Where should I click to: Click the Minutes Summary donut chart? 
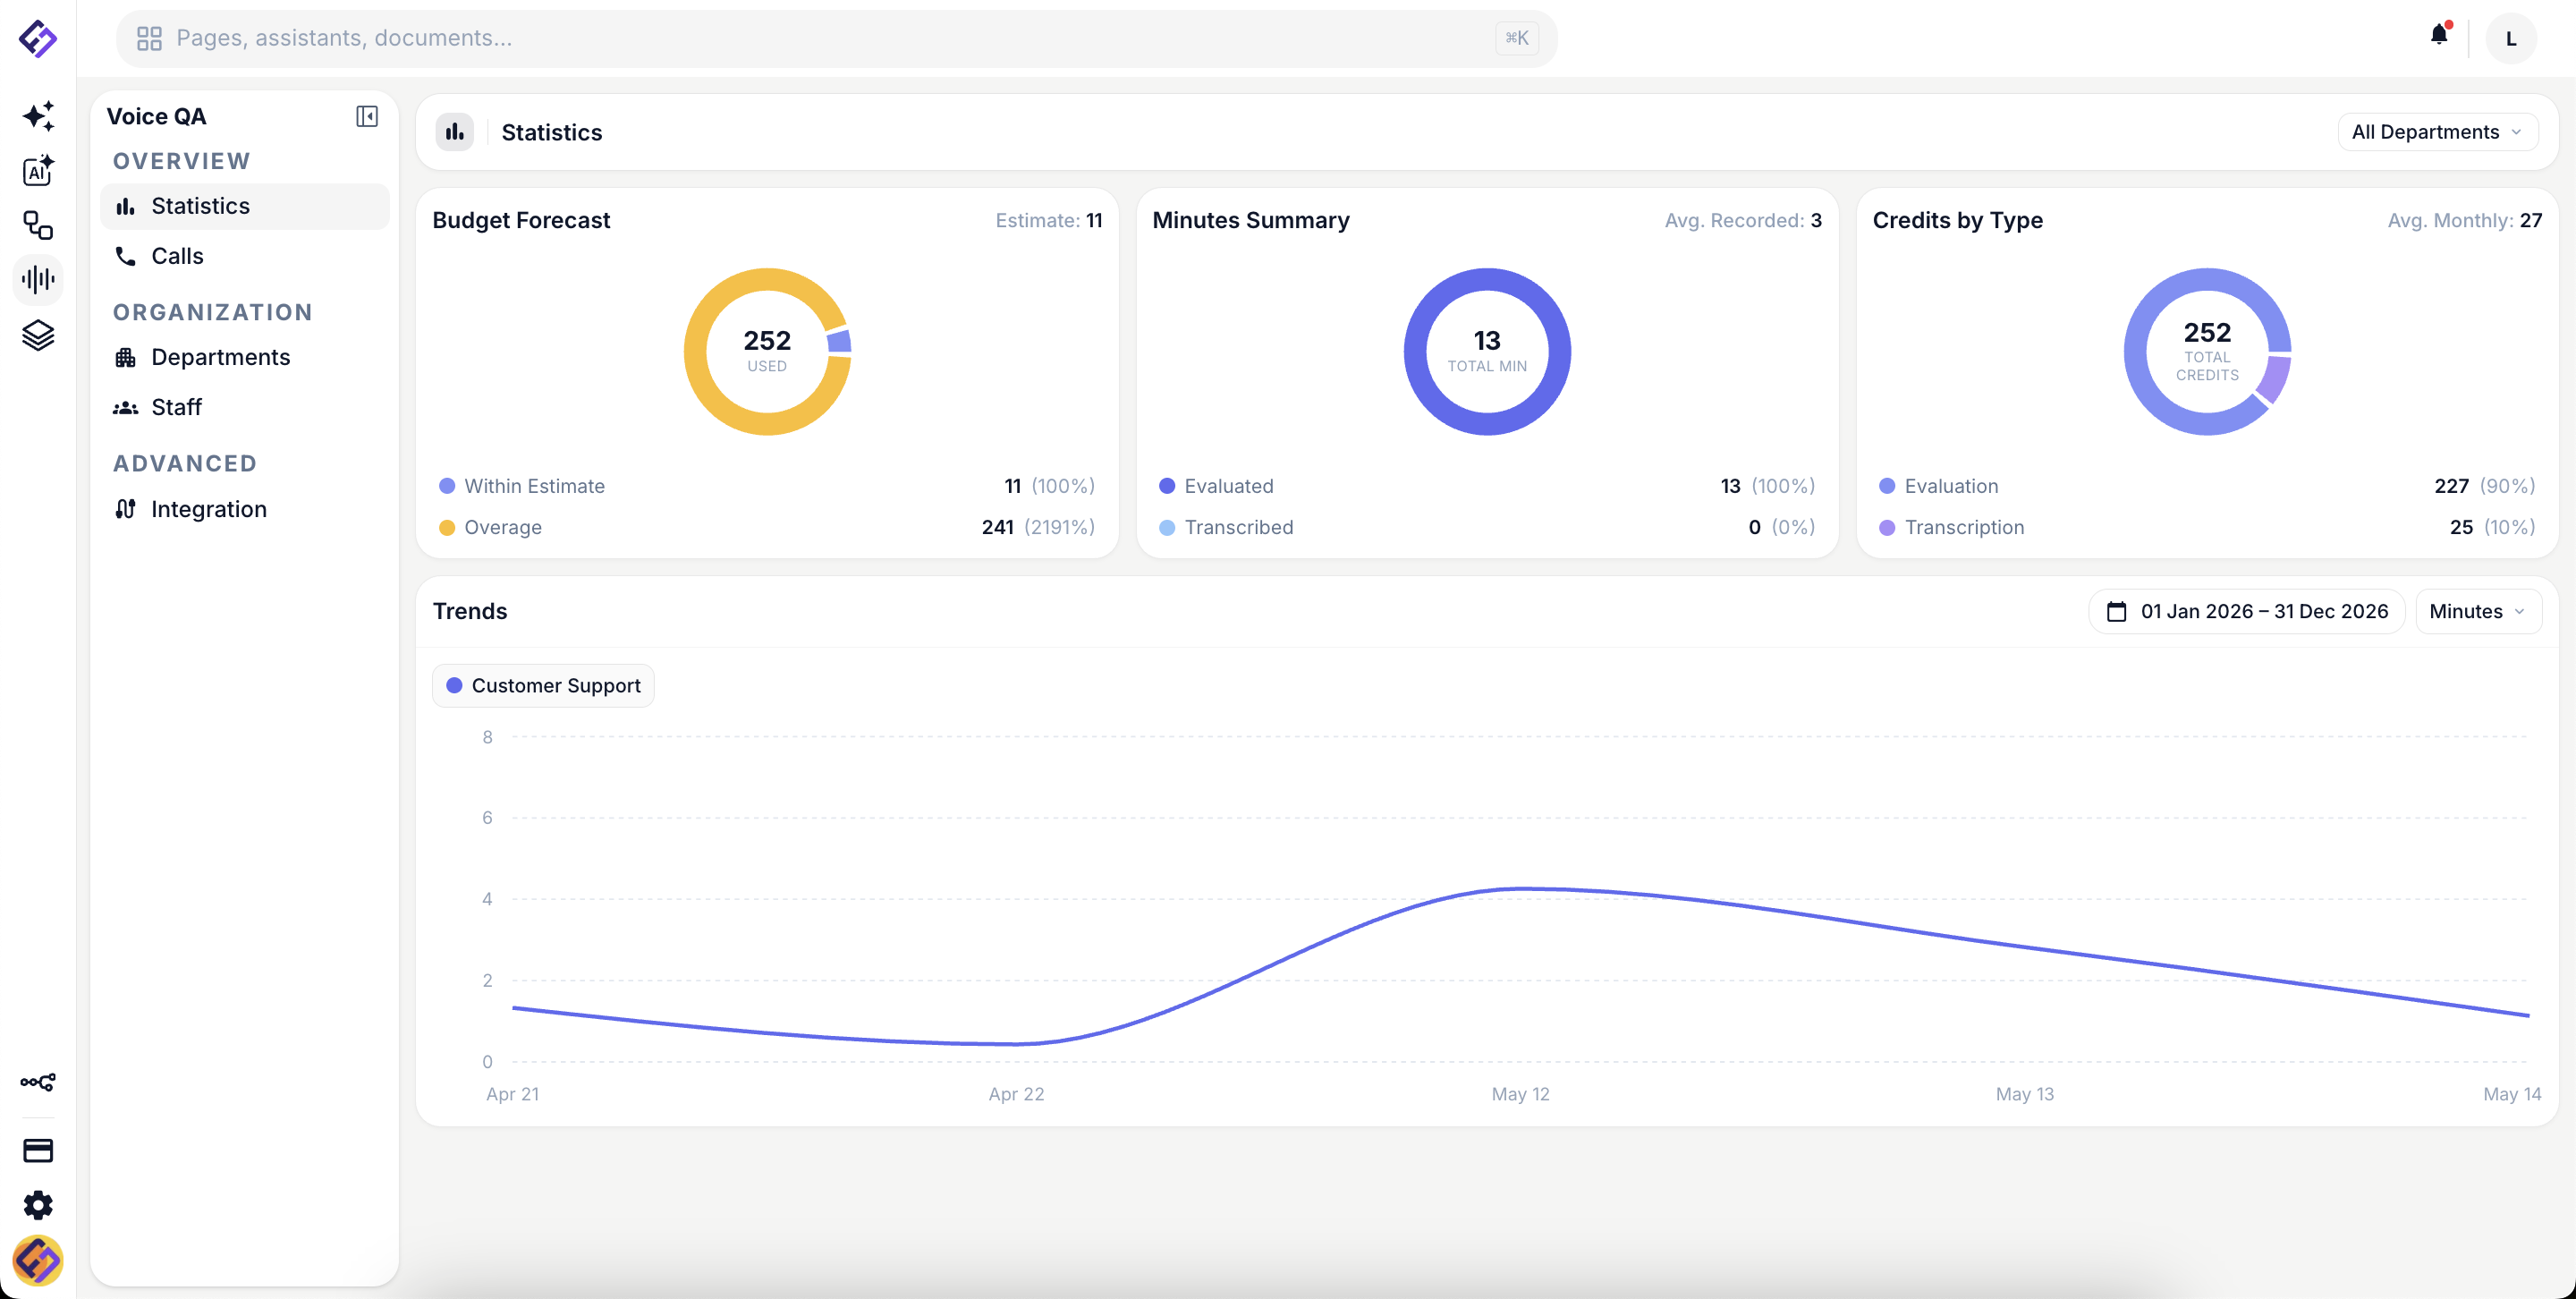pyautogui.click(x=1487, y=351)
